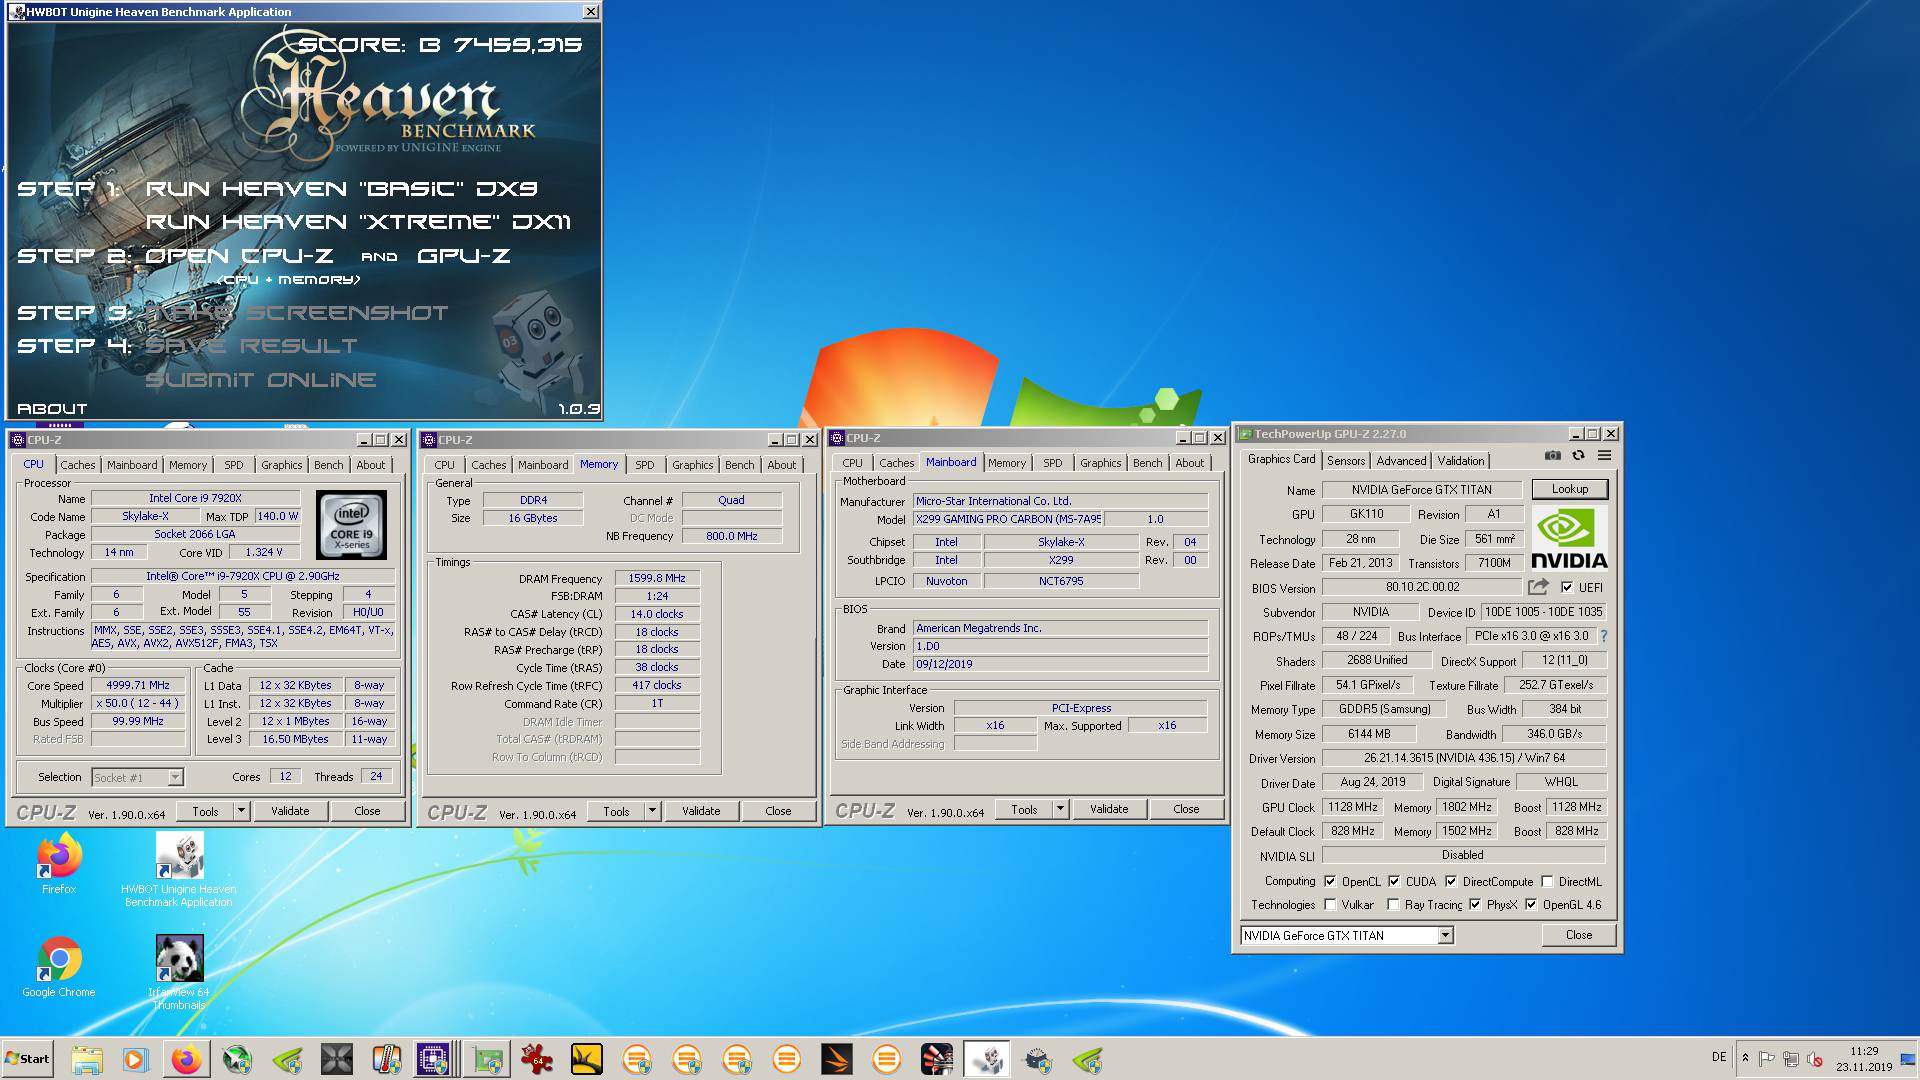
Task: Open Socket #1 selection dropdown in CPU-Z
Action: [x=175, y=777]
